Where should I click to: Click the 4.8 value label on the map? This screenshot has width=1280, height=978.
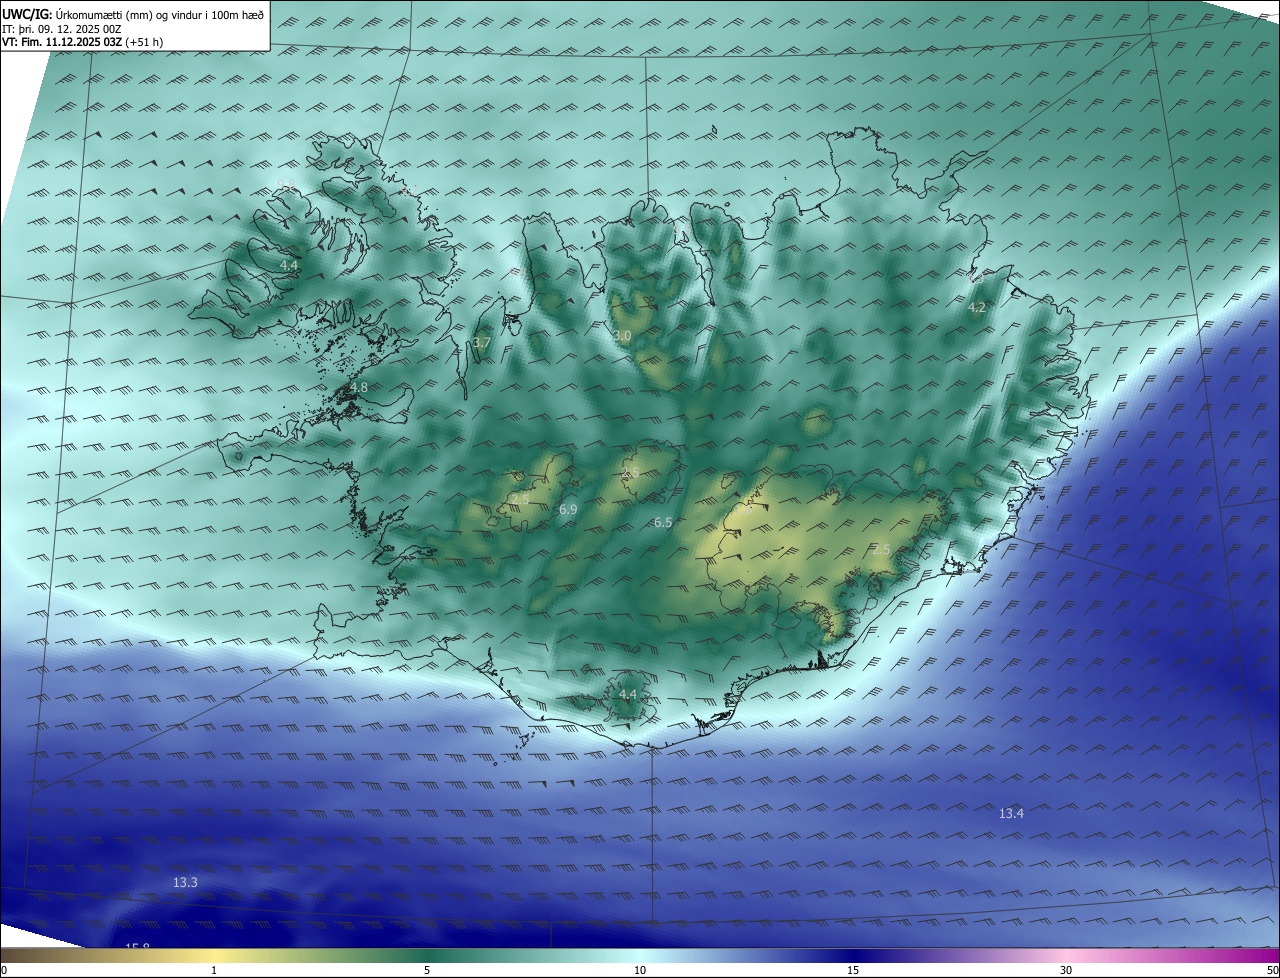pos(359,387)
